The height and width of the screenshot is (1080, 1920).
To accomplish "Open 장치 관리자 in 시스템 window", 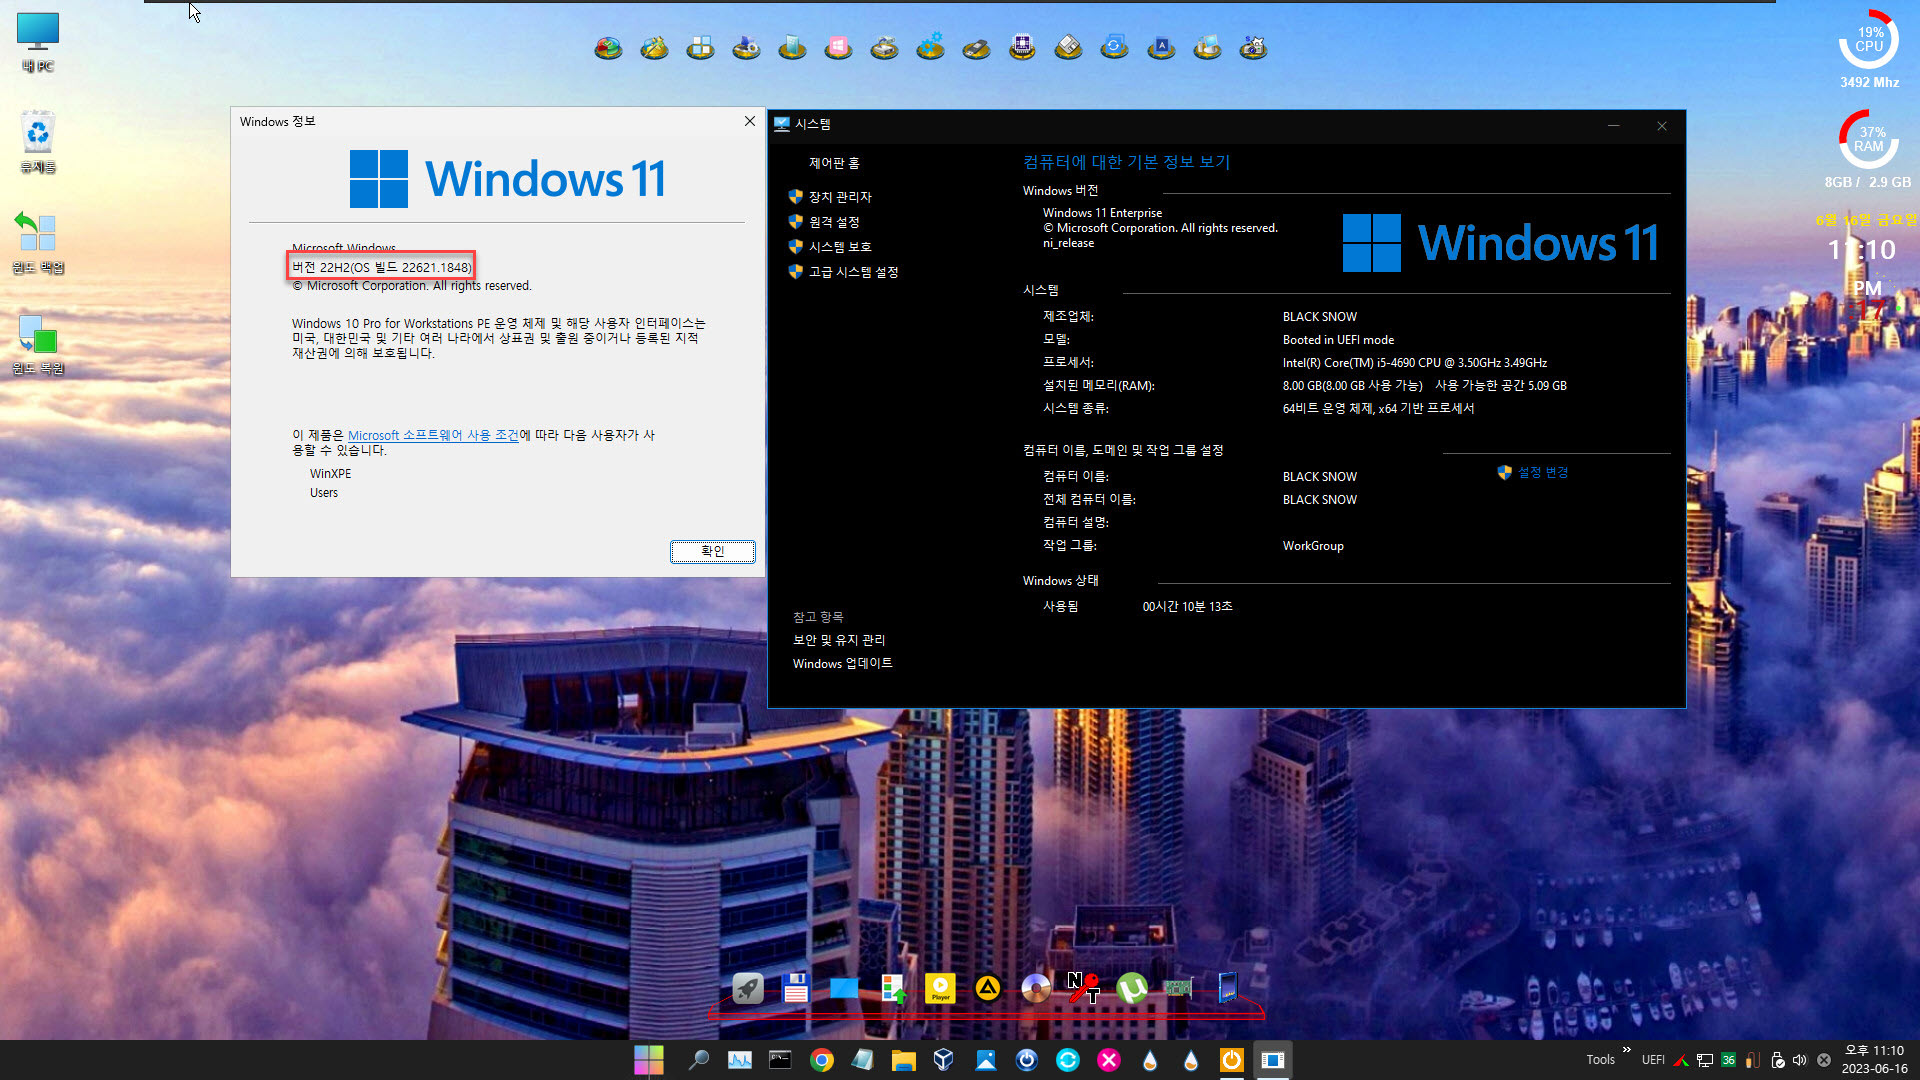I will click(x=840, y=197).
